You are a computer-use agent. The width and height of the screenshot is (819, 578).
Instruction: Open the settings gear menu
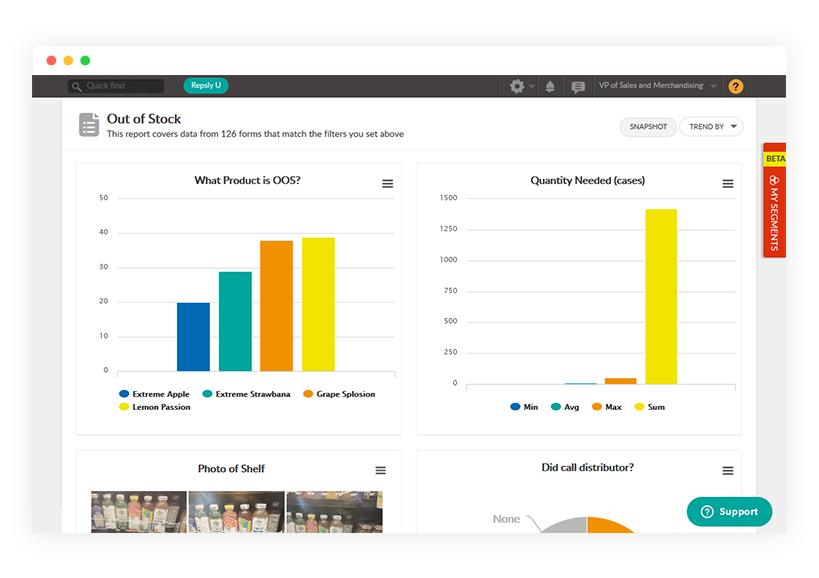[x=518, y=87]
